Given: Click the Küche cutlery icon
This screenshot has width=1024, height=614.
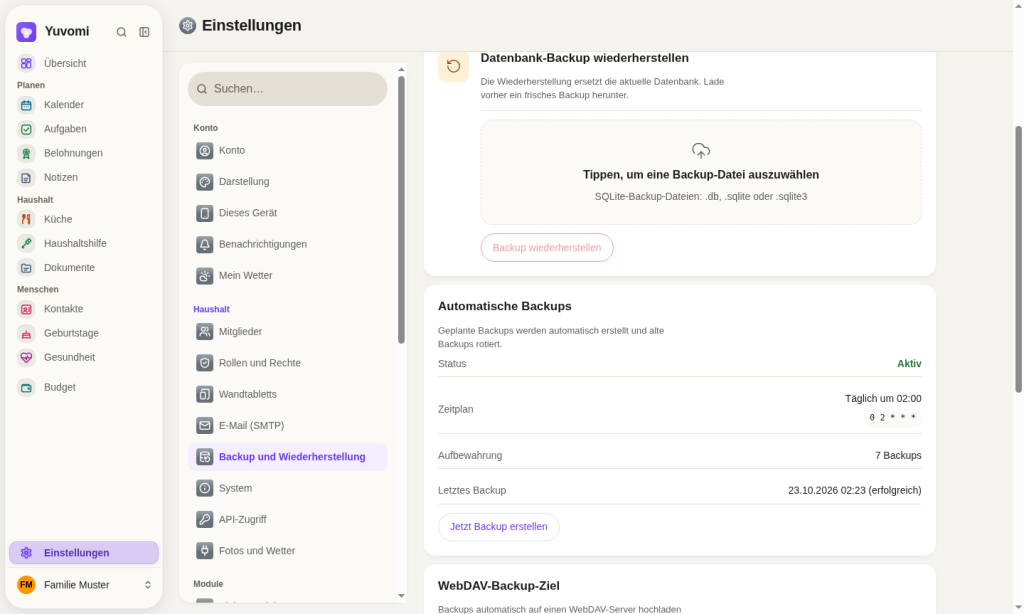Looking at the screenshot, I should pos(26,219).
